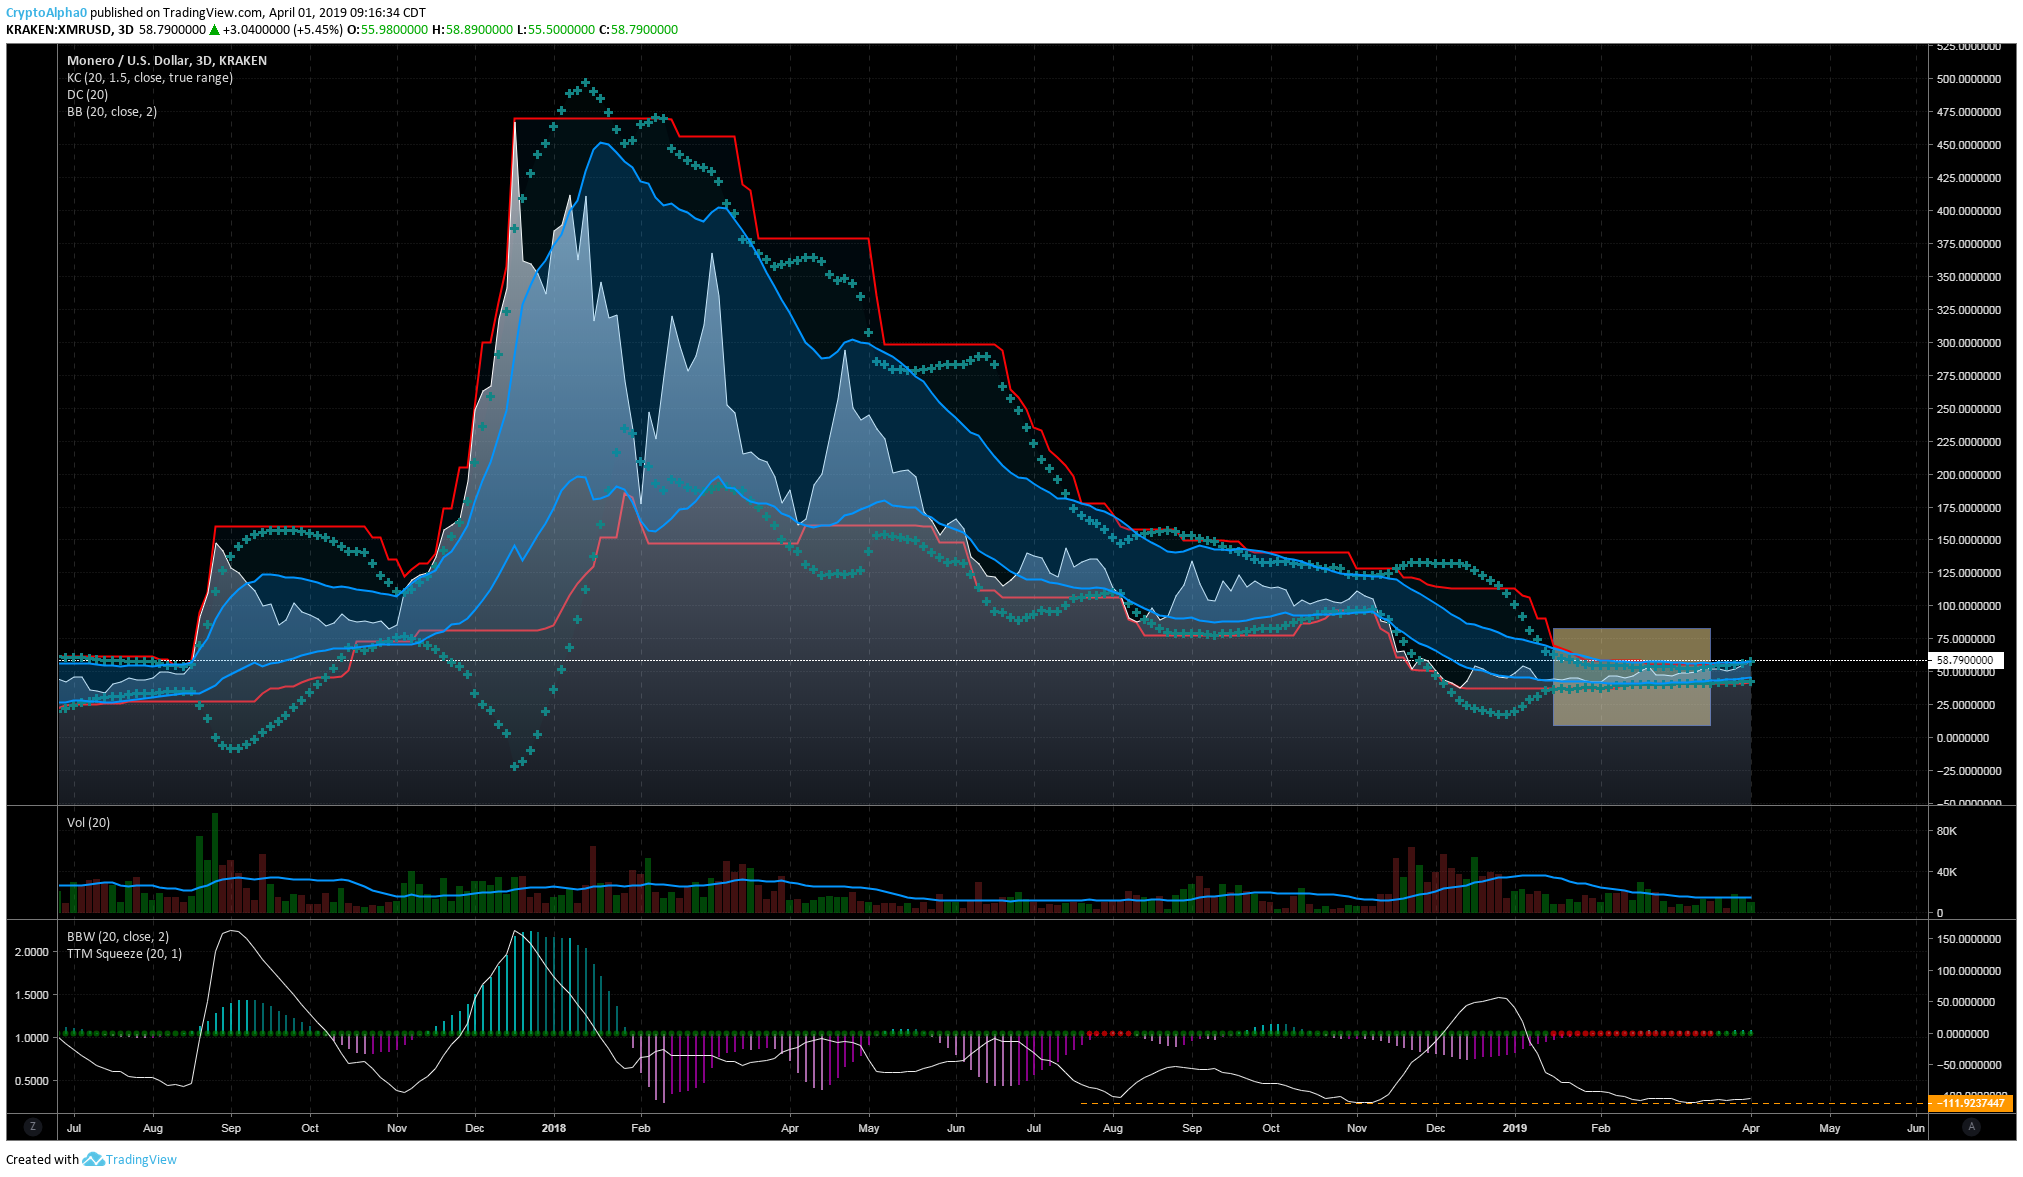Toggle the A auto-scale button
The image size is (2023, 1177).
pos(1972,1127)
